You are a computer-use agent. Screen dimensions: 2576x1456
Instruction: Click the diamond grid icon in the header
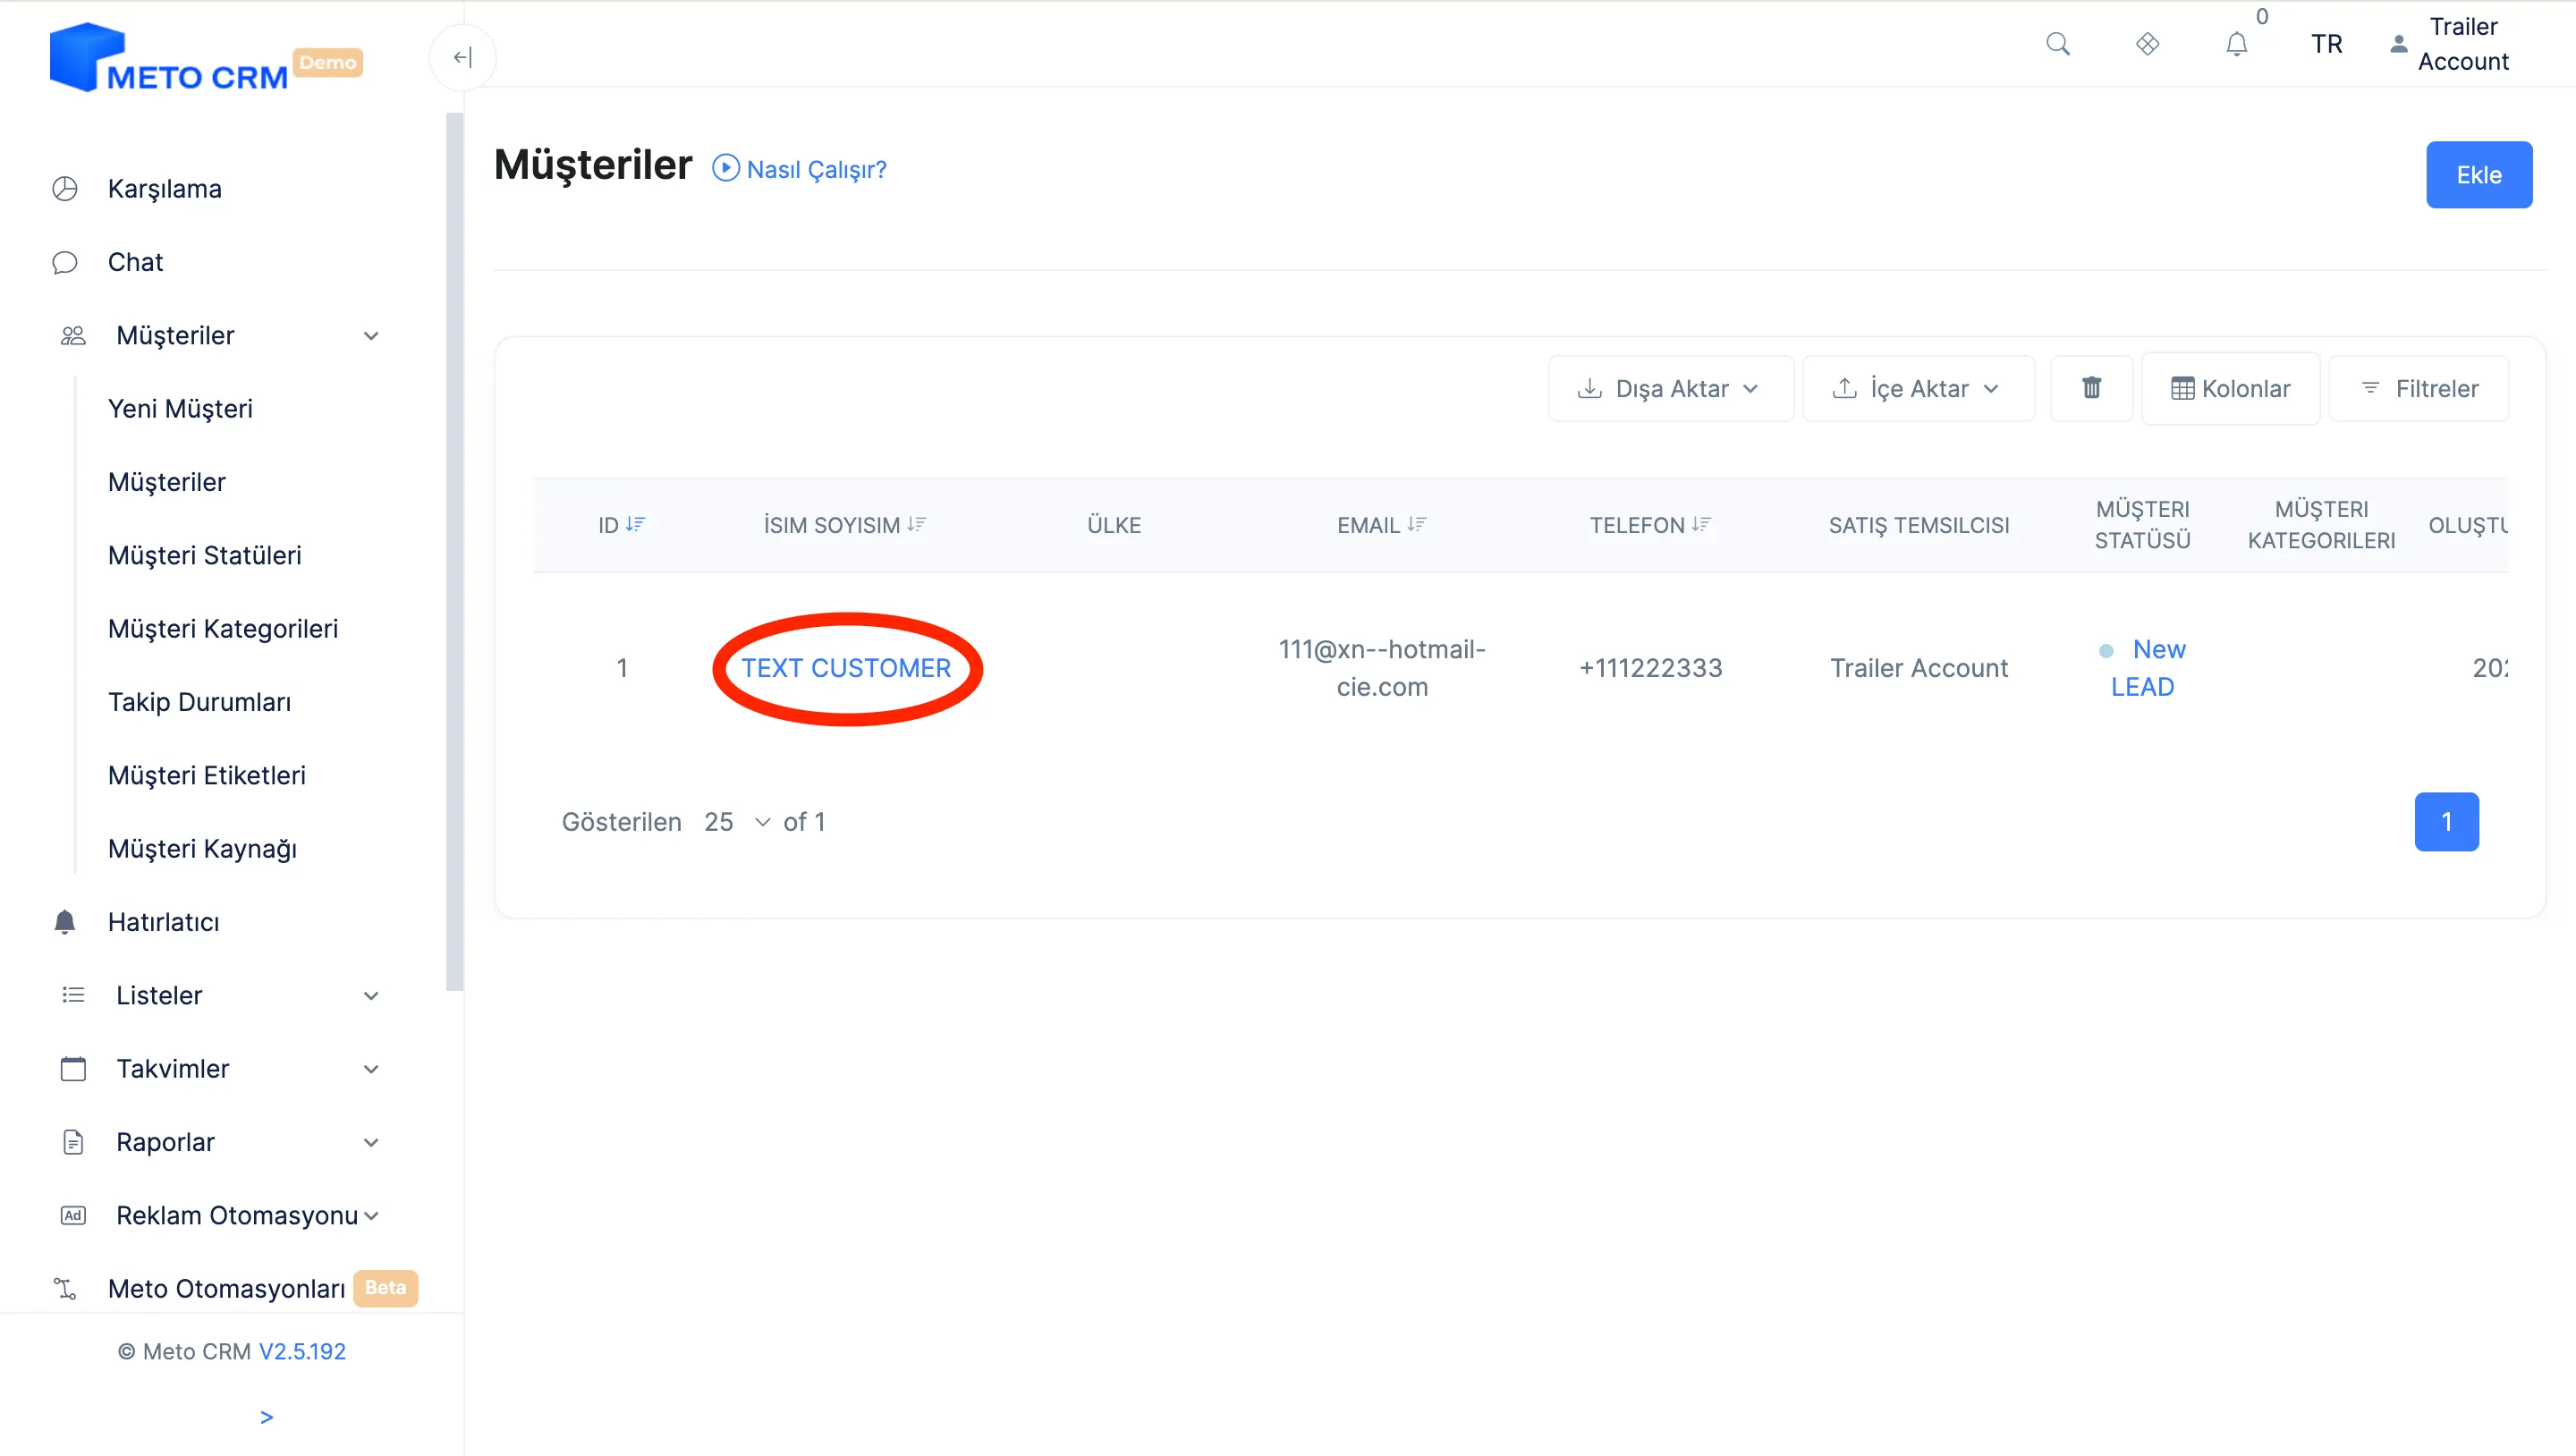click(2147, 44)
